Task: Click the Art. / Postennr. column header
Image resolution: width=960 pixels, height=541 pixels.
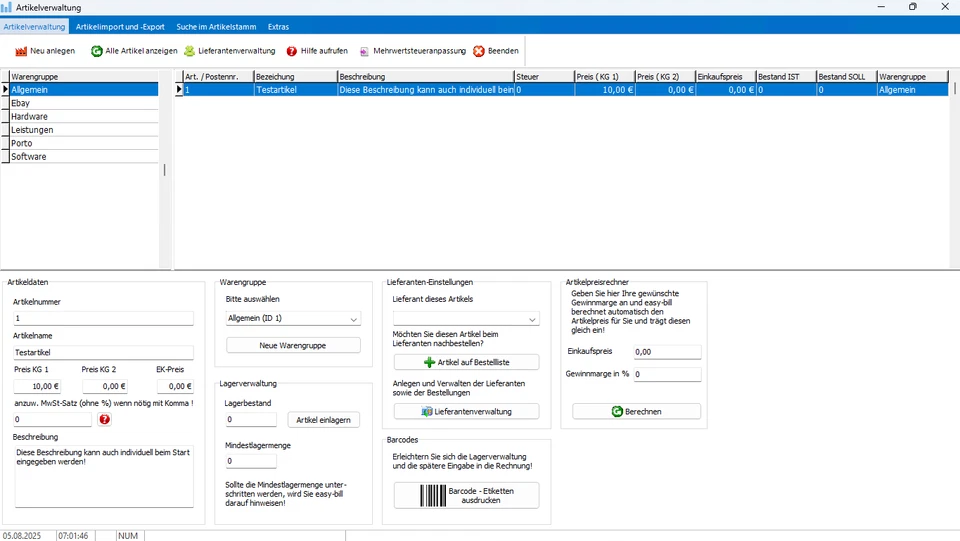Action: tap(219, 76)
